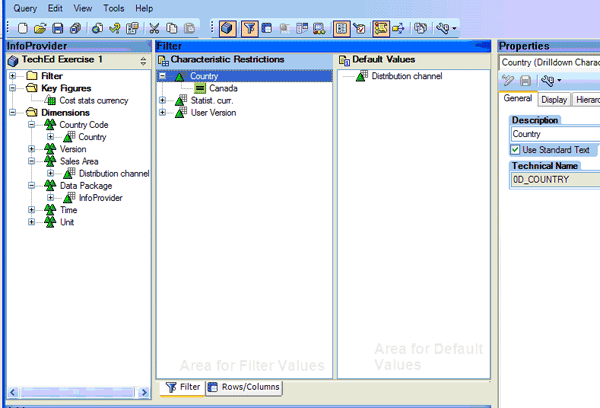This screenshot has width=600, height=408.
Task: Collapse the Sales Area dimension
Action: pos(31,161)
